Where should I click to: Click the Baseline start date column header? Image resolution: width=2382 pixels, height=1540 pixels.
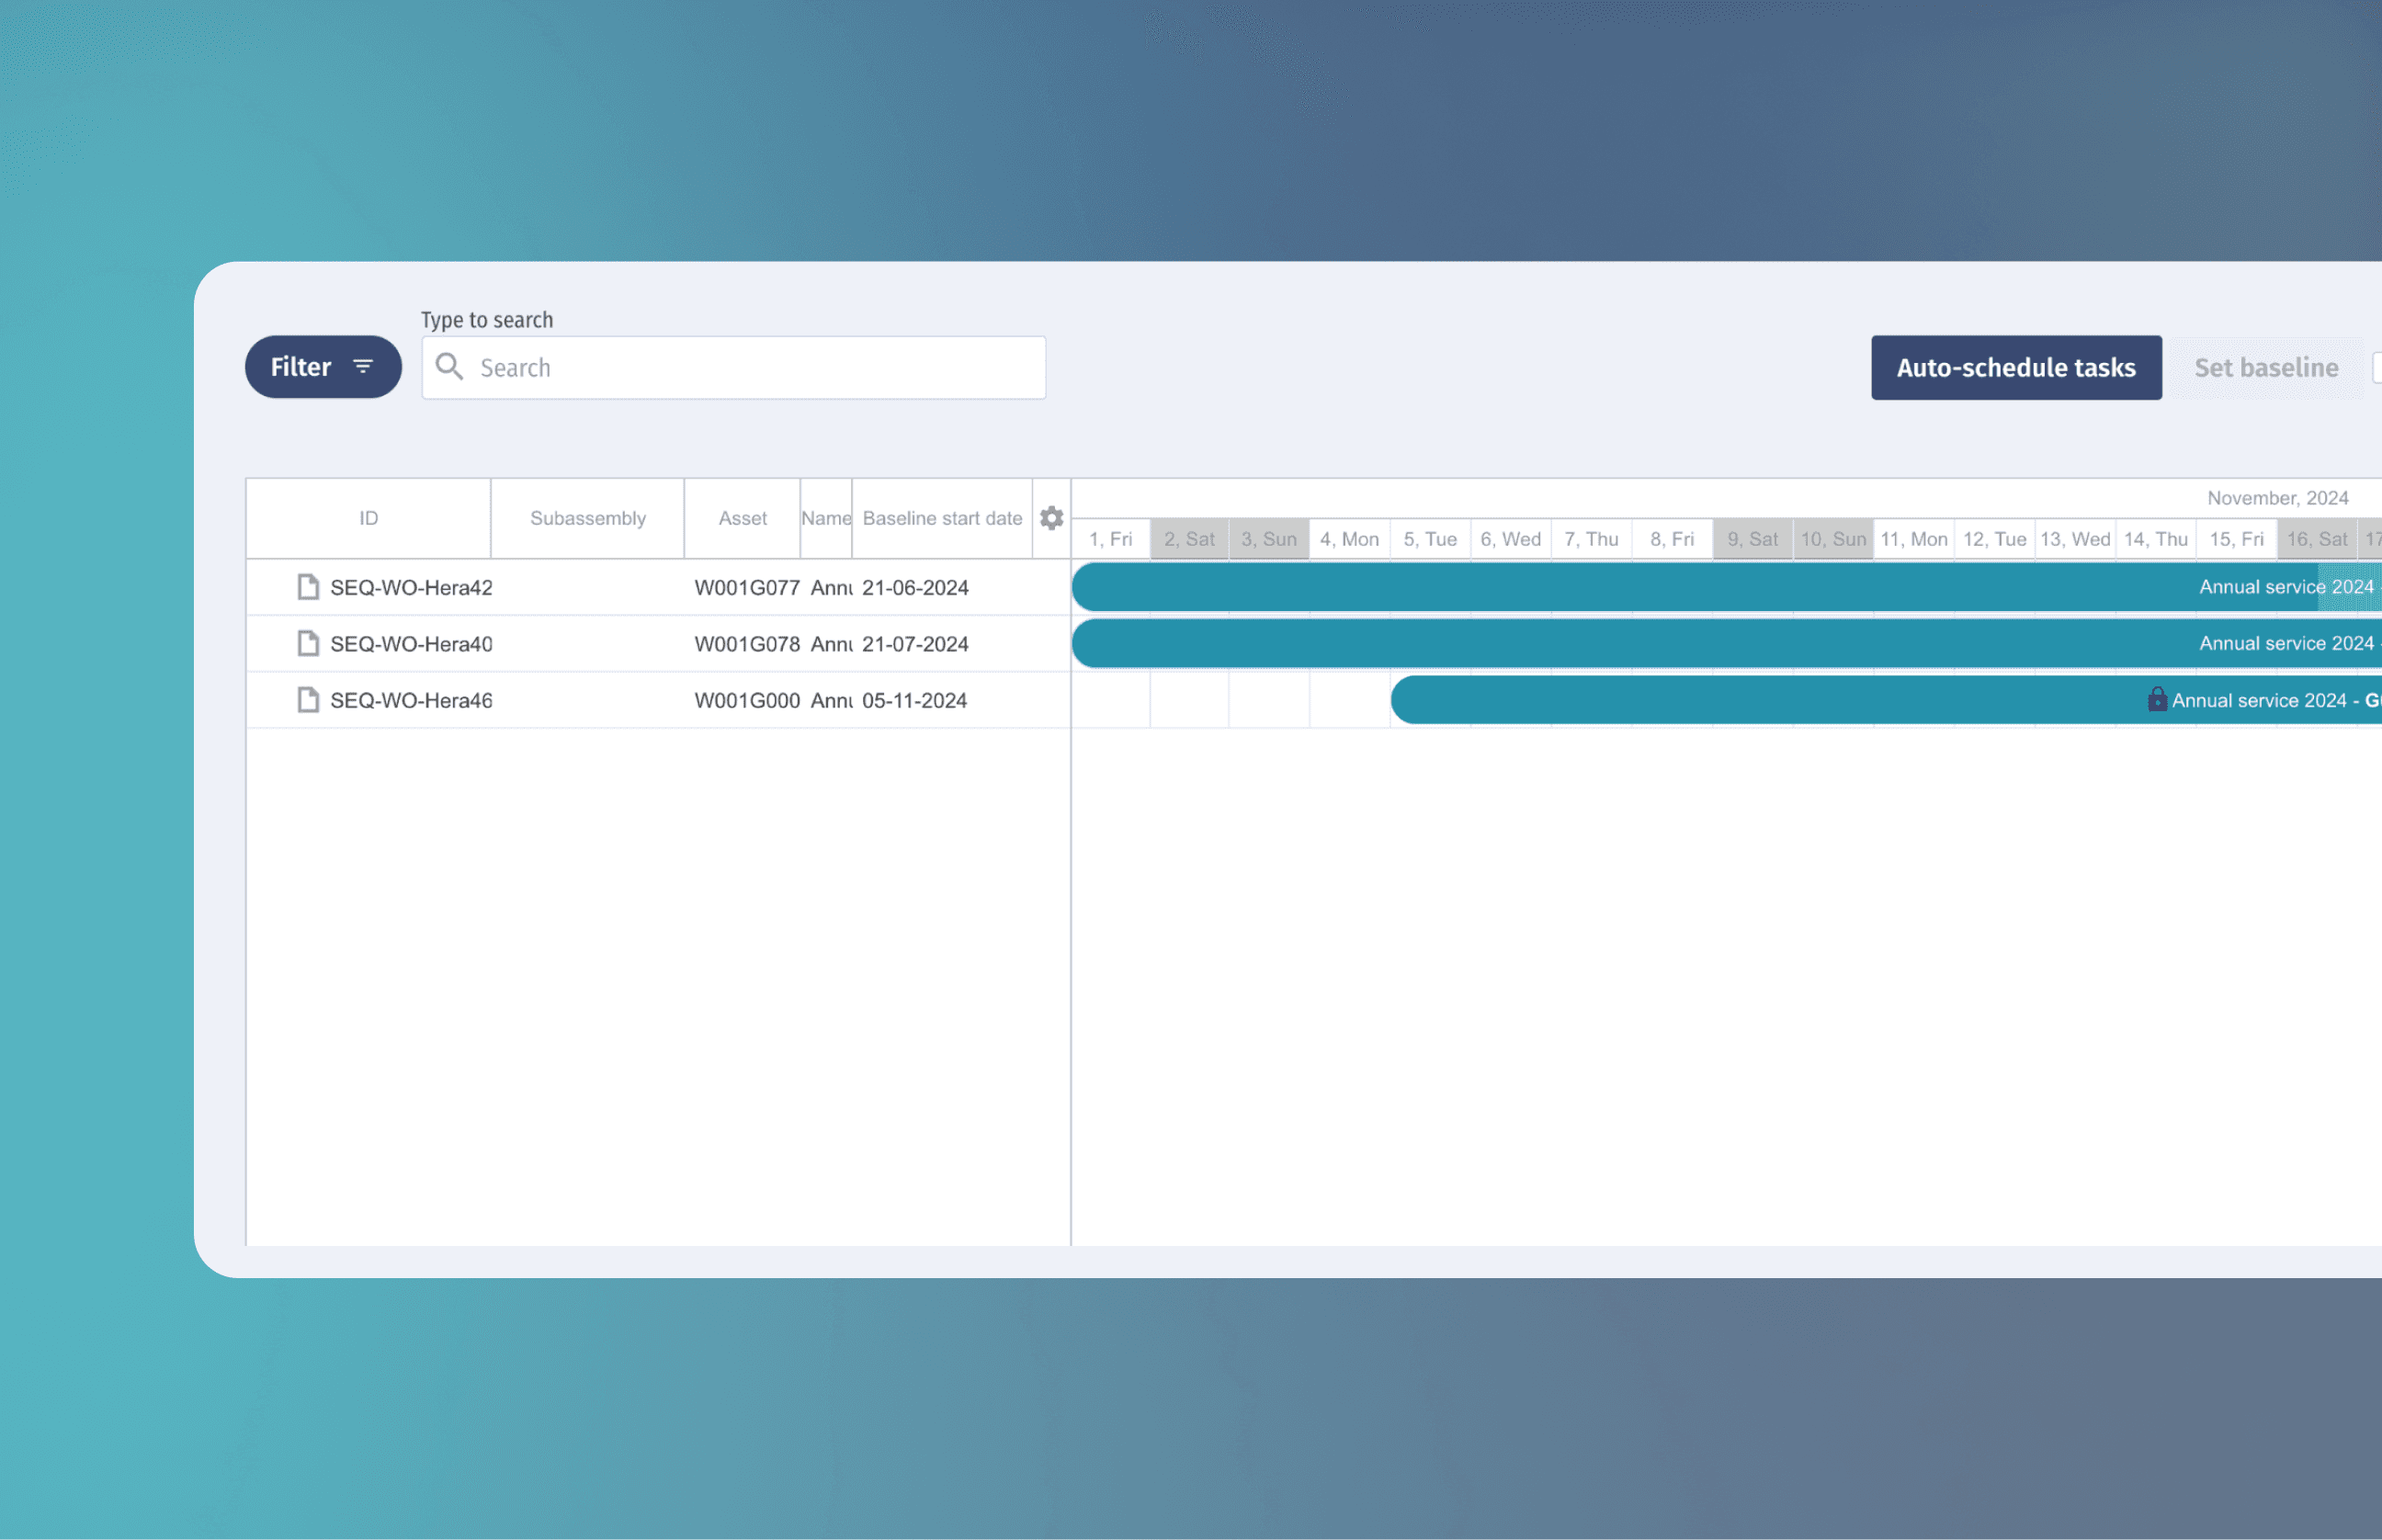coord(941,518)
